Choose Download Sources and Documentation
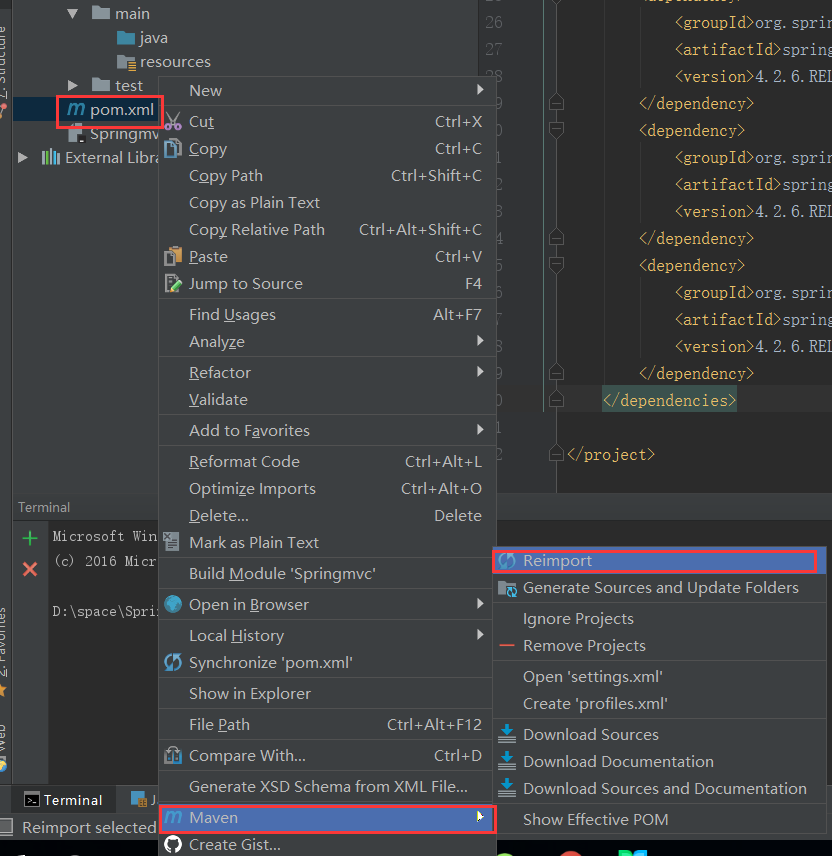The width and height of the screenshot is (832, 856). (664, 789)
